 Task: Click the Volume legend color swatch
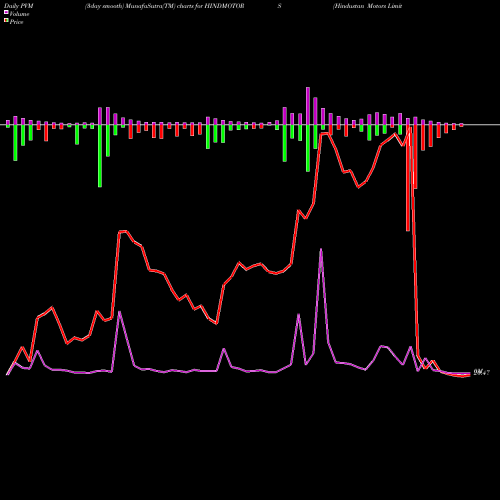[6, 13]
